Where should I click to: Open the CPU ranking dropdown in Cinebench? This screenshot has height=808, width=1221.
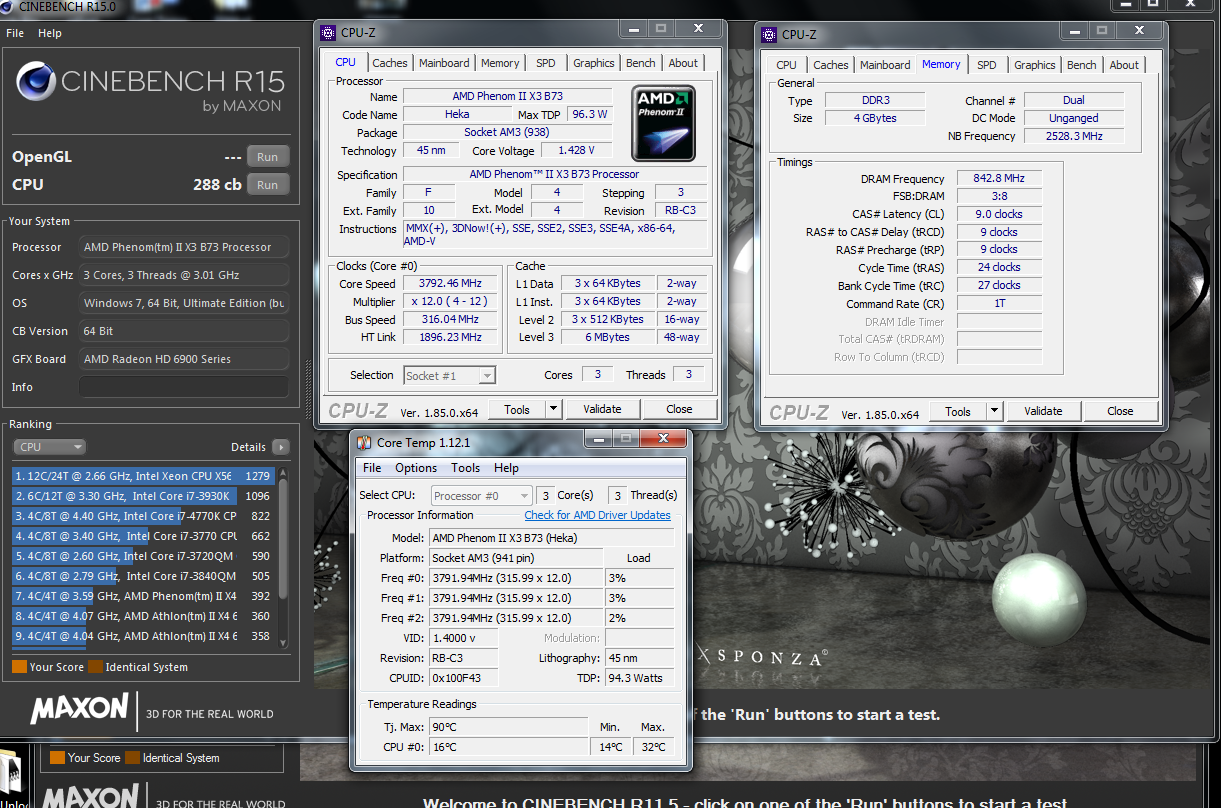coord(49,447)
